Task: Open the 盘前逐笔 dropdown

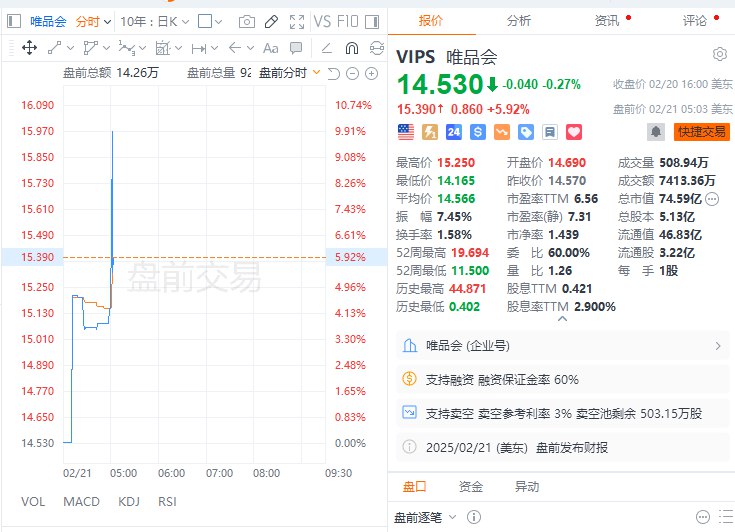Action: [425, 517]
